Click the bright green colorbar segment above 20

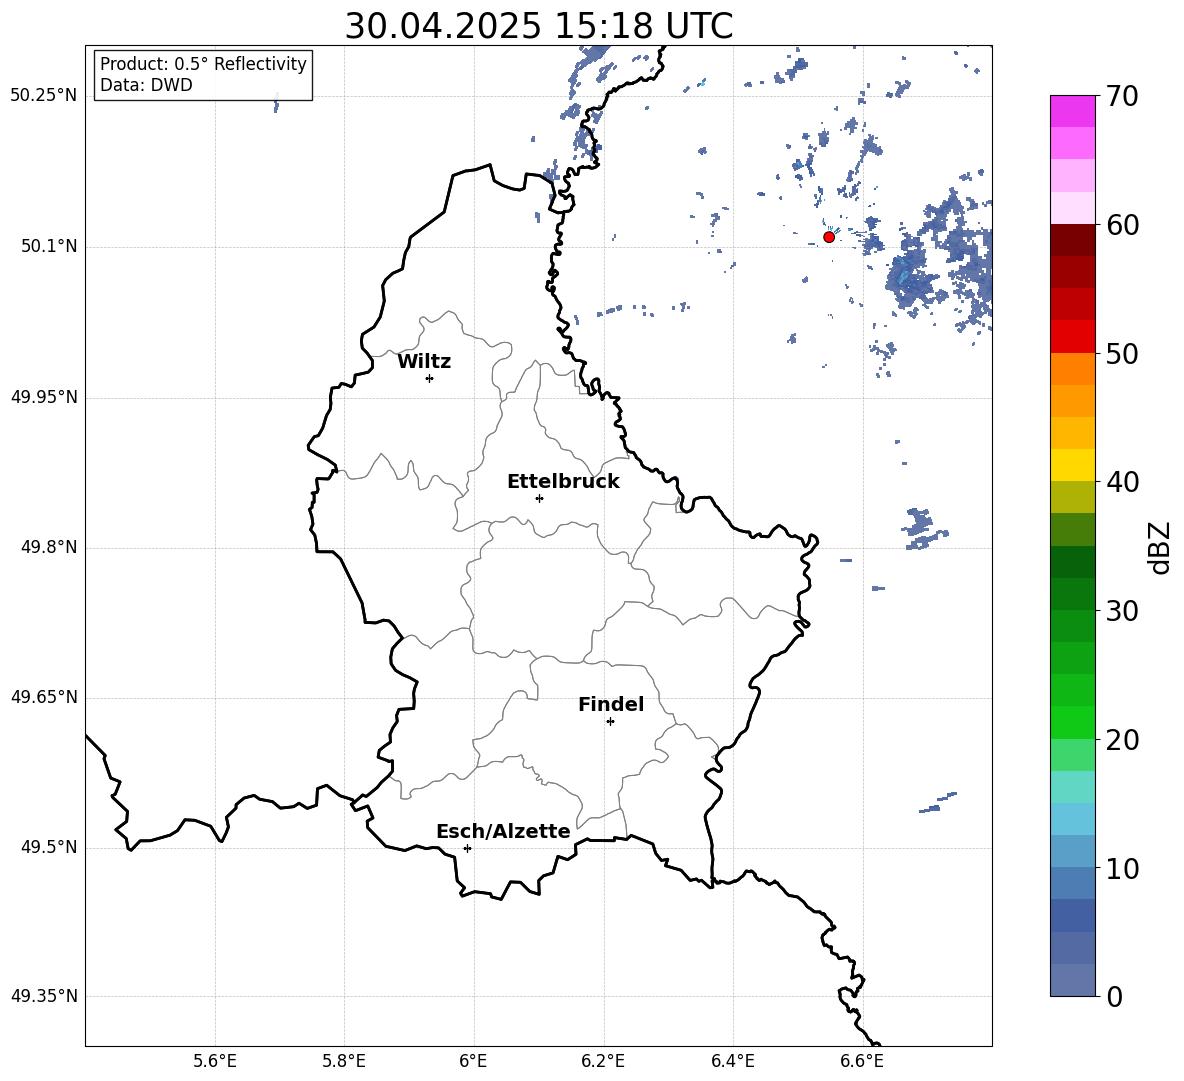pos(1073,722)
